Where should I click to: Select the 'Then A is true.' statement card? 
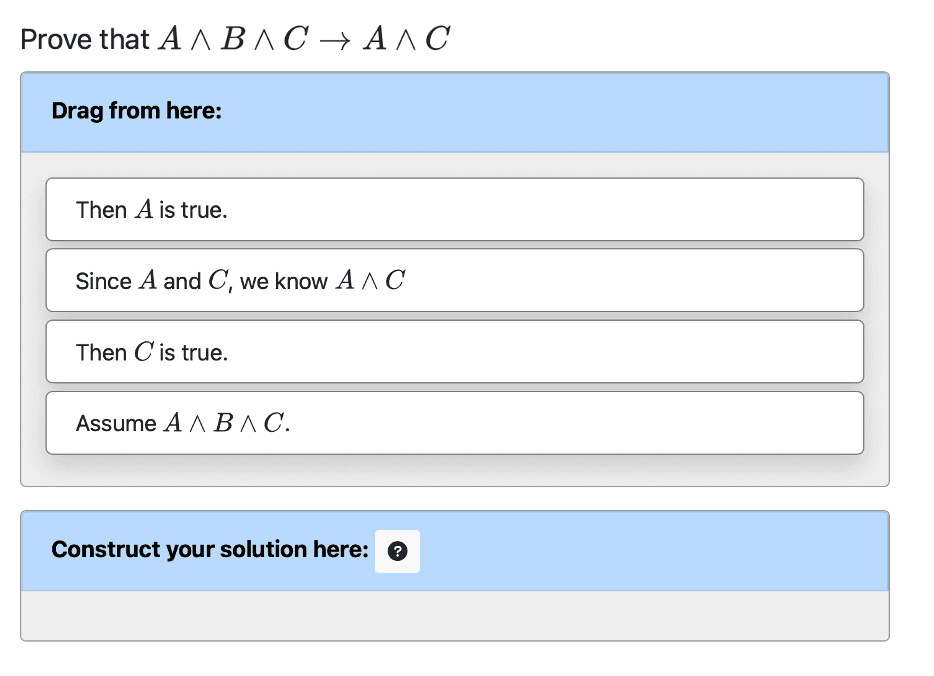[455, 209]
